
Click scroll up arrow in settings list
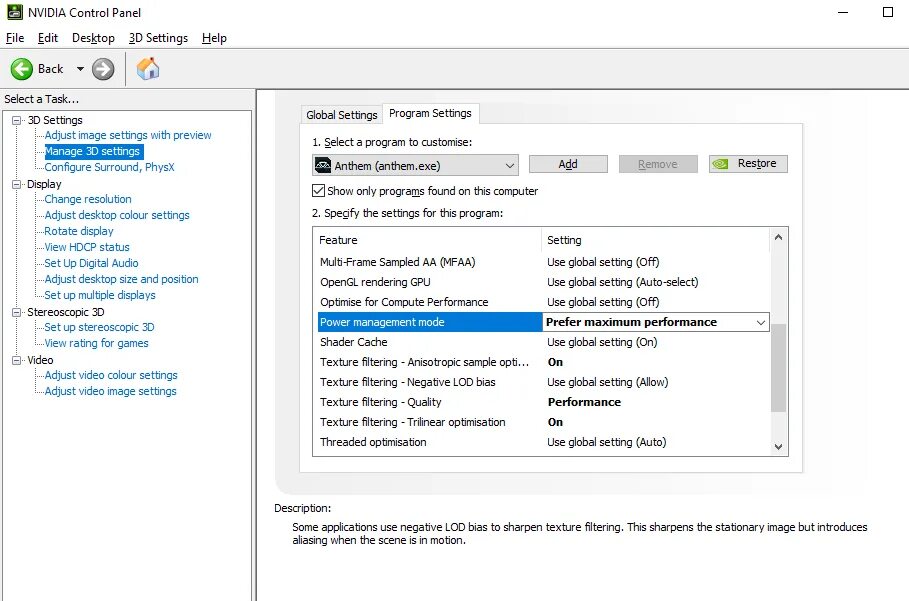[x=779, y=237]
